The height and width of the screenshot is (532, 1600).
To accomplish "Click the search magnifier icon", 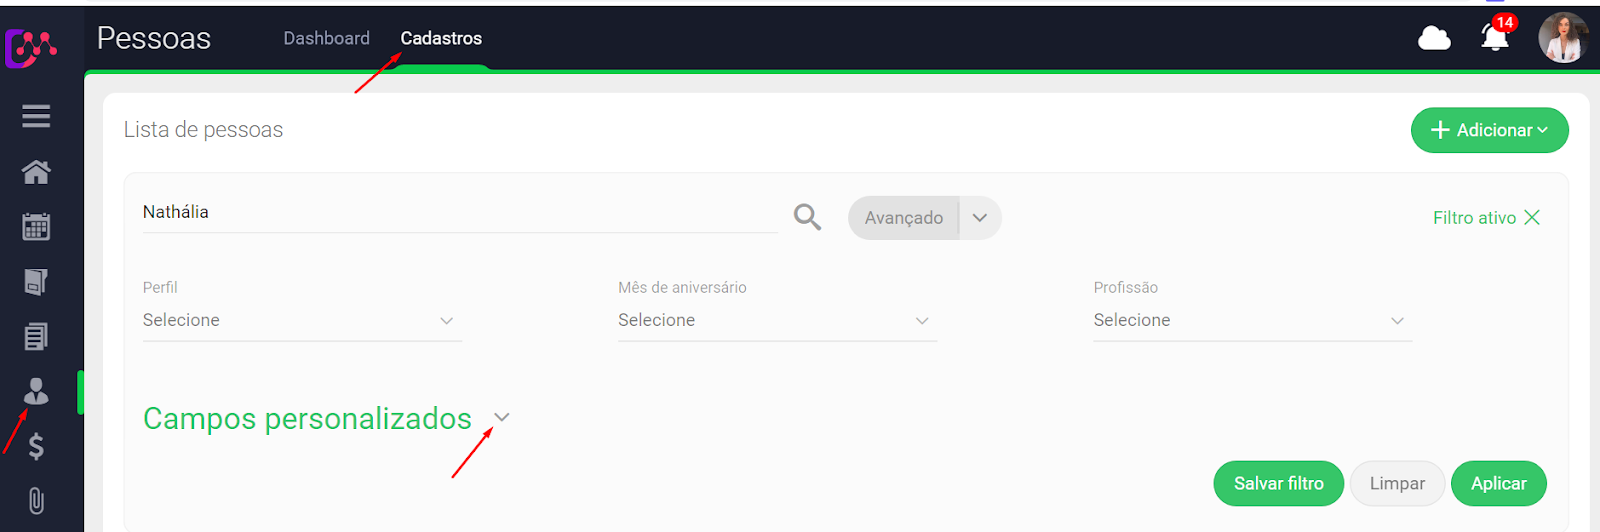I will [807, 217].
